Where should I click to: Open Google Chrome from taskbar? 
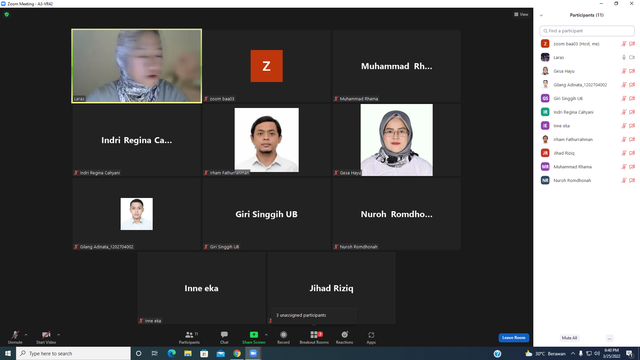click(x=237, y=353)
